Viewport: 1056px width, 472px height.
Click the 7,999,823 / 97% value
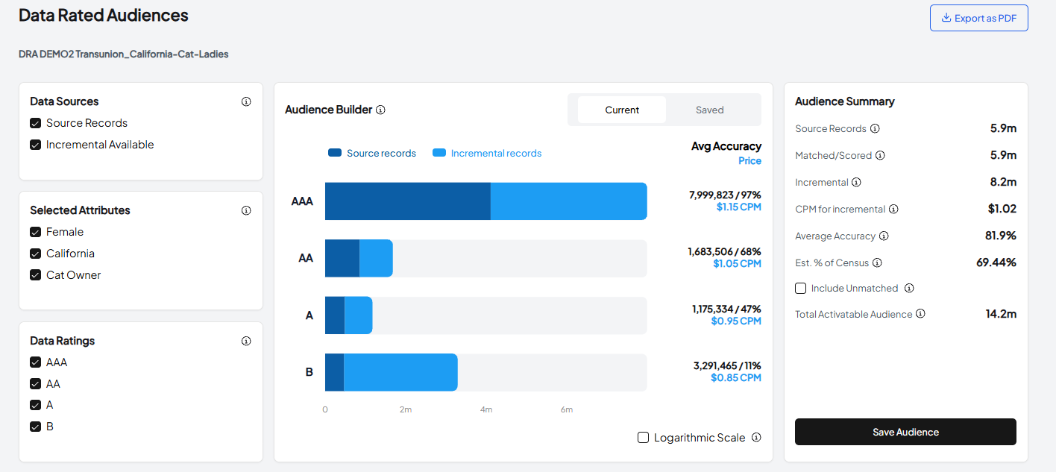[725, 195]
